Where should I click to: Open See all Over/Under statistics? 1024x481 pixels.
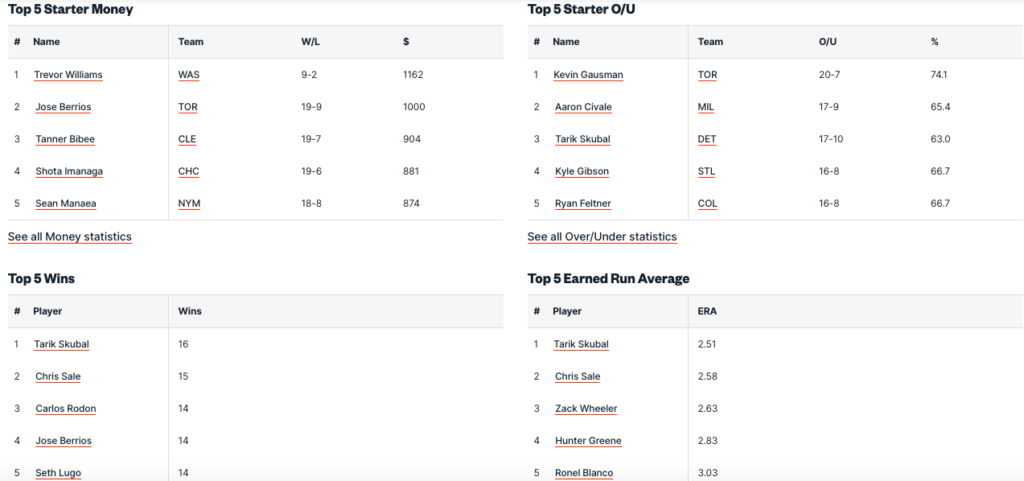coord(602,237)
